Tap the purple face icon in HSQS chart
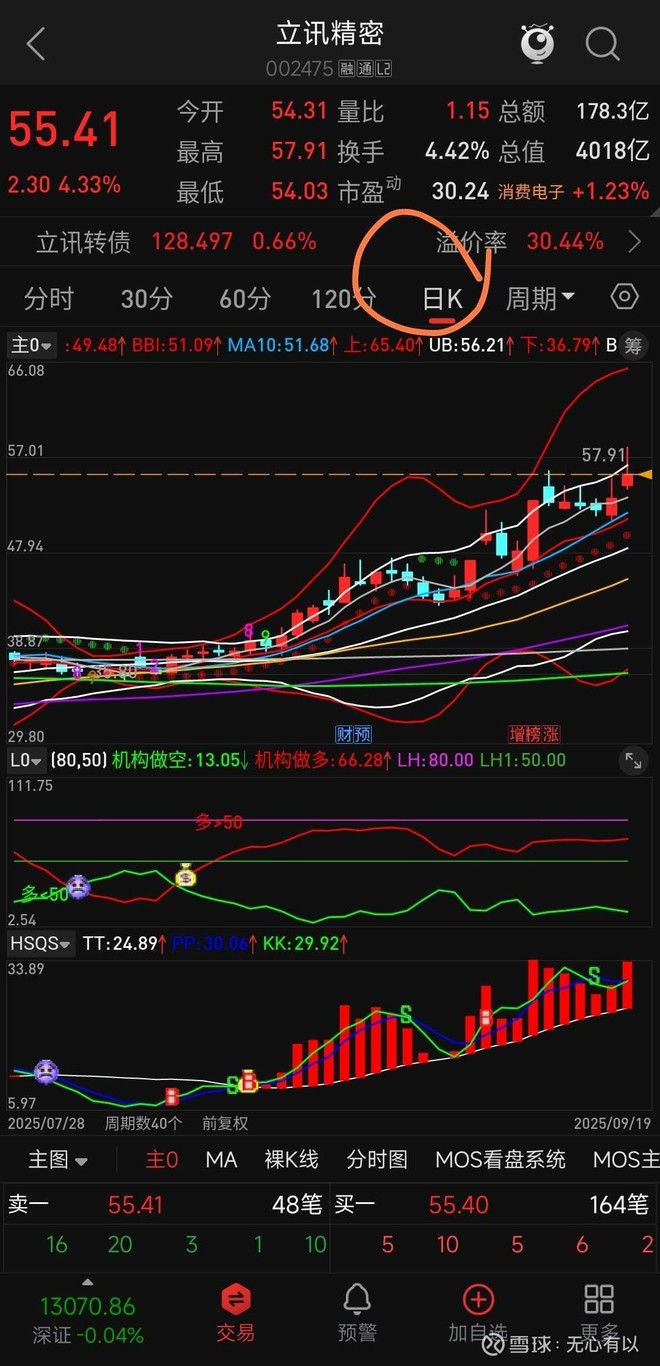660x1366 pixels. (46, 1072)
